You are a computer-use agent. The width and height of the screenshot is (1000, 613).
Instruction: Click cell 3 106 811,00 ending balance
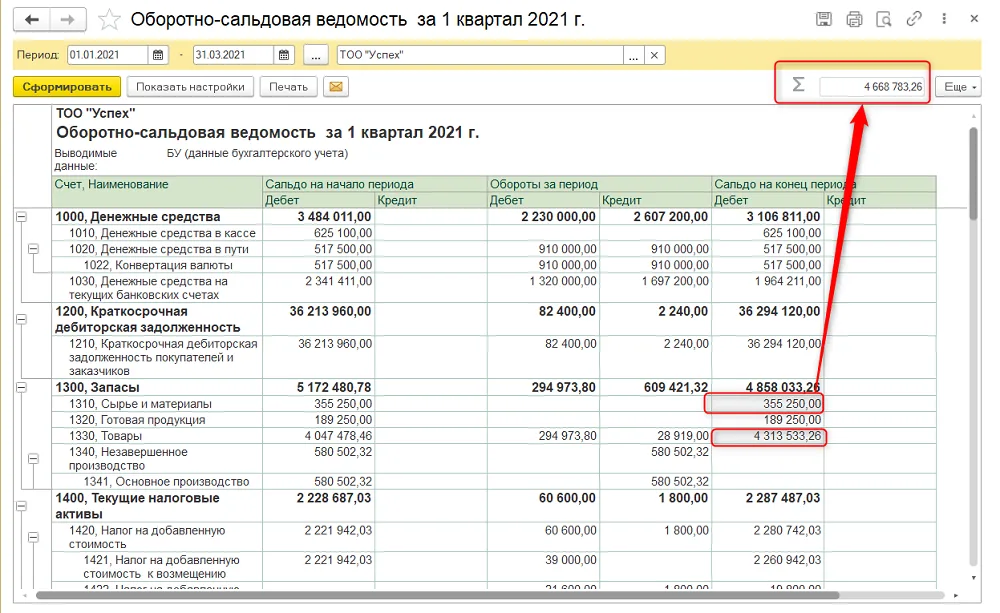click(x=767, y=217)
